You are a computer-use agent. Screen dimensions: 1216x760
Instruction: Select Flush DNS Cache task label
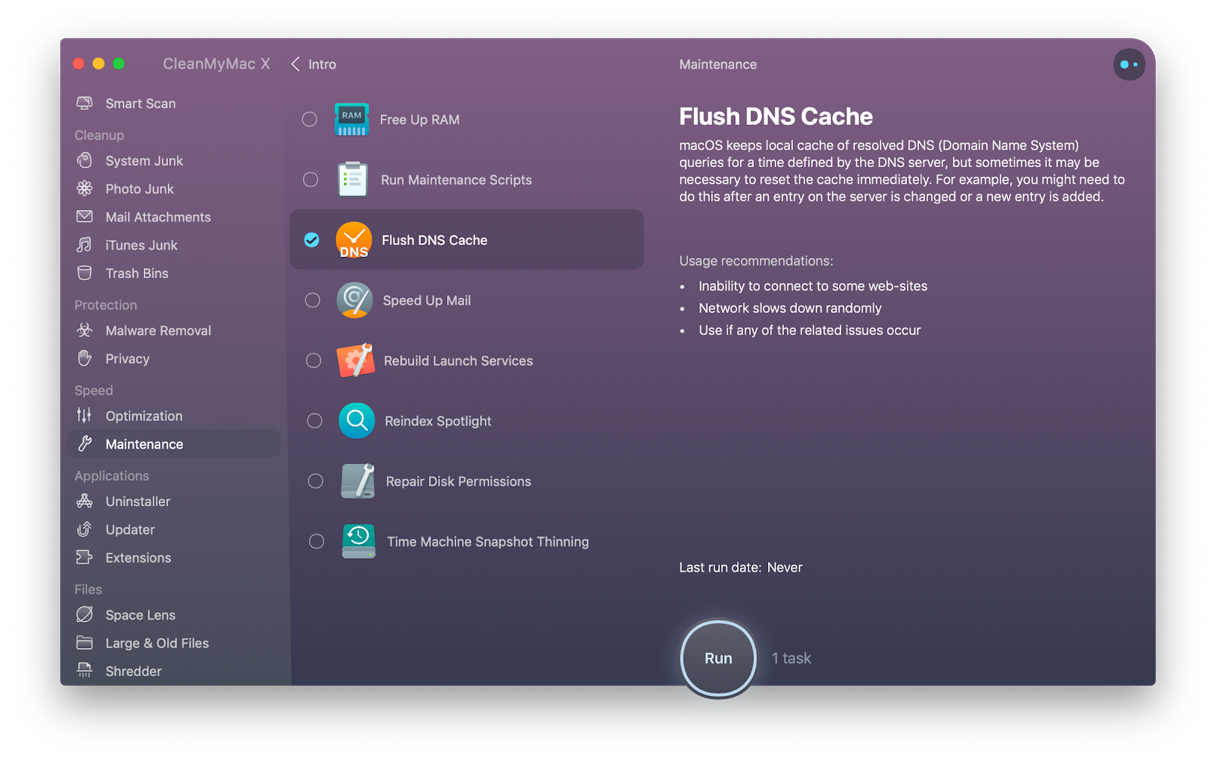[x=435, y=240]
